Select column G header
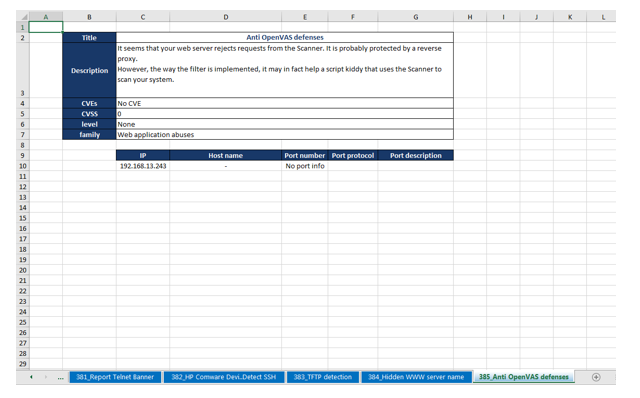640x398 pixels. coord(416,17)
